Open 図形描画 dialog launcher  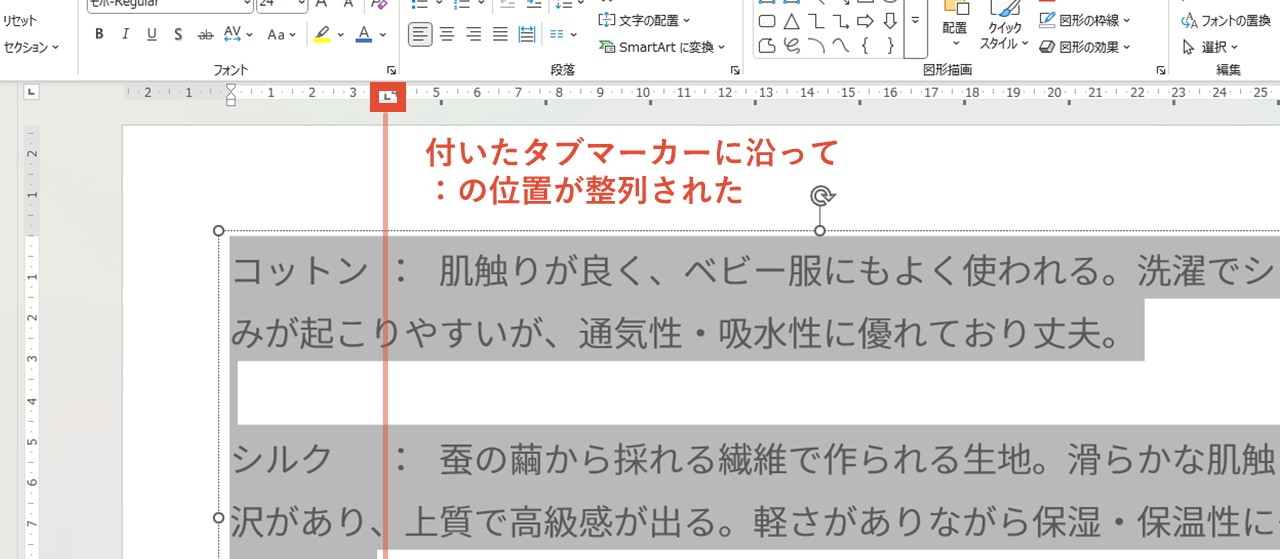click(1161, 71)
